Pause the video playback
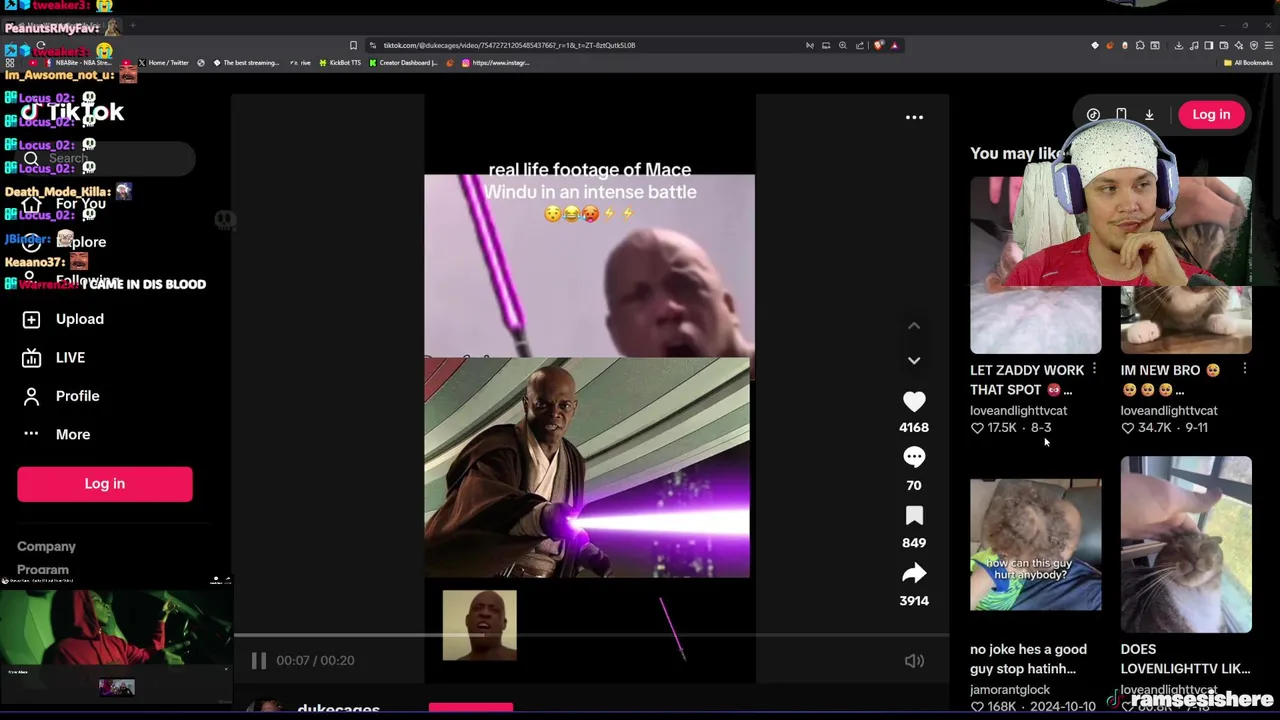Viewport: 1280px width, 720px height. [259, 660]
